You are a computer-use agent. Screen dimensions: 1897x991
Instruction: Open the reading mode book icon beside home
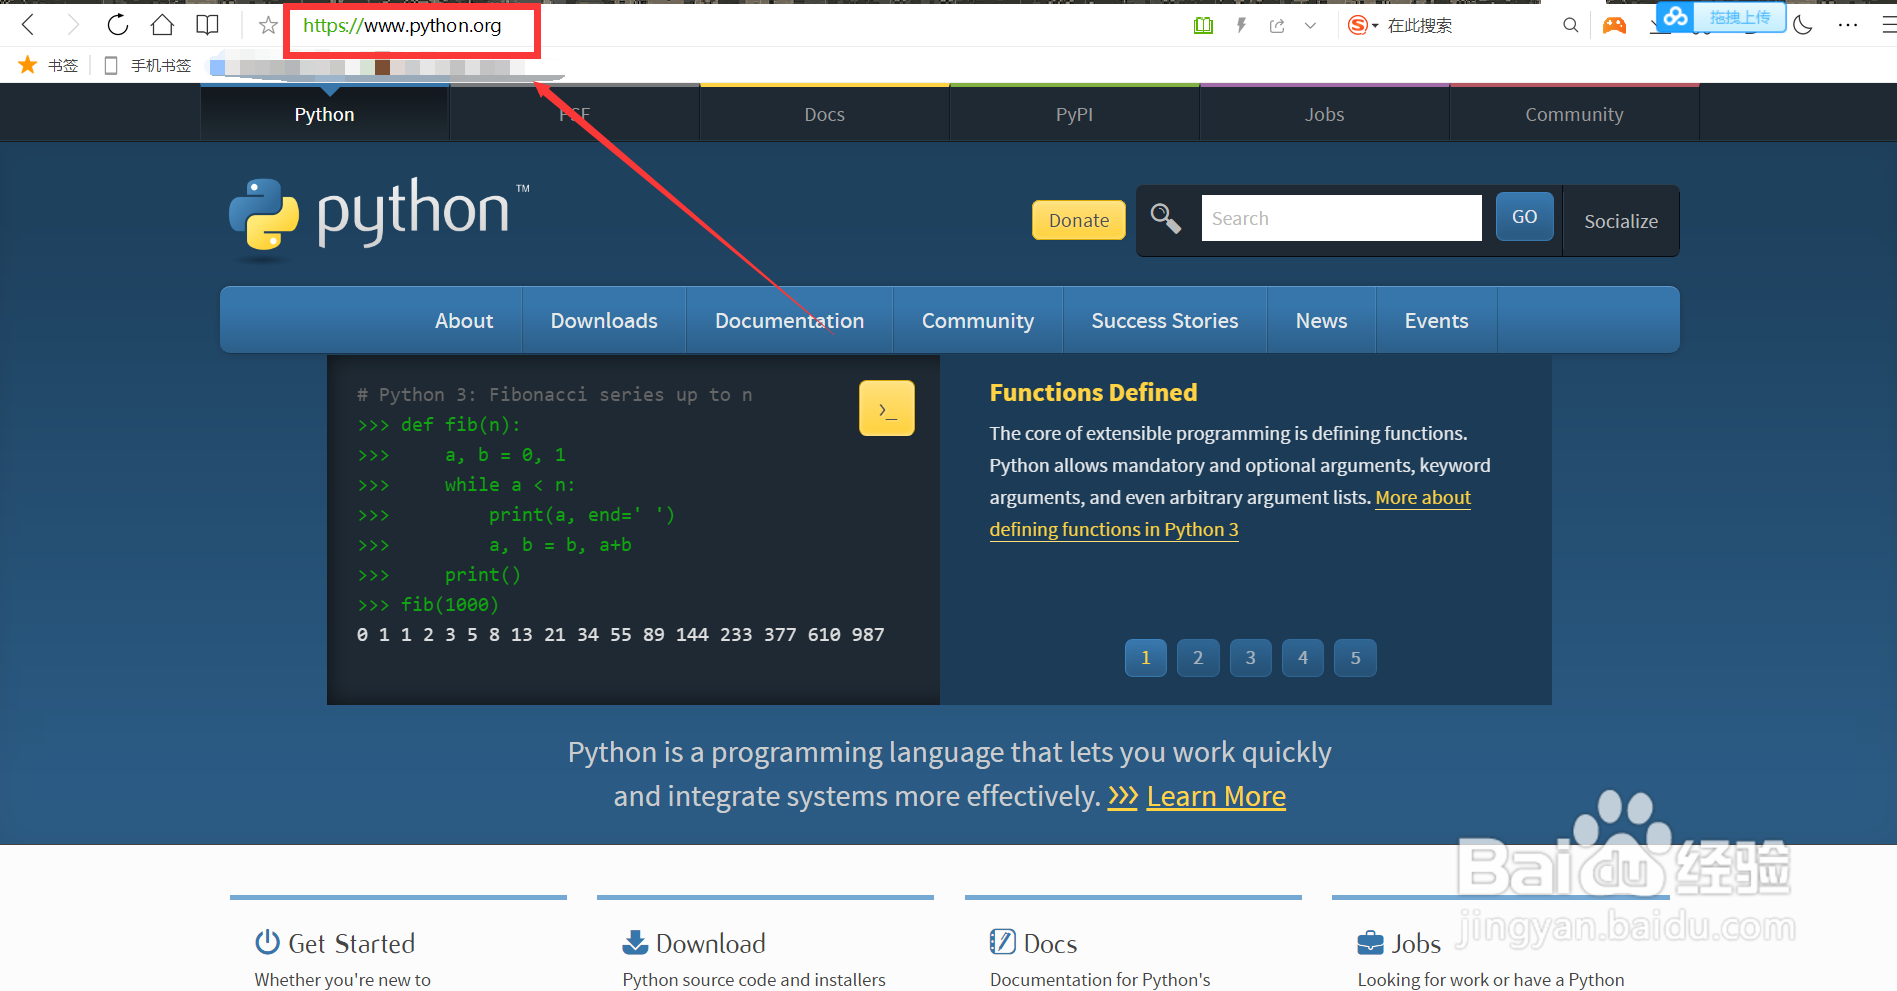click(x=207, y=25)
